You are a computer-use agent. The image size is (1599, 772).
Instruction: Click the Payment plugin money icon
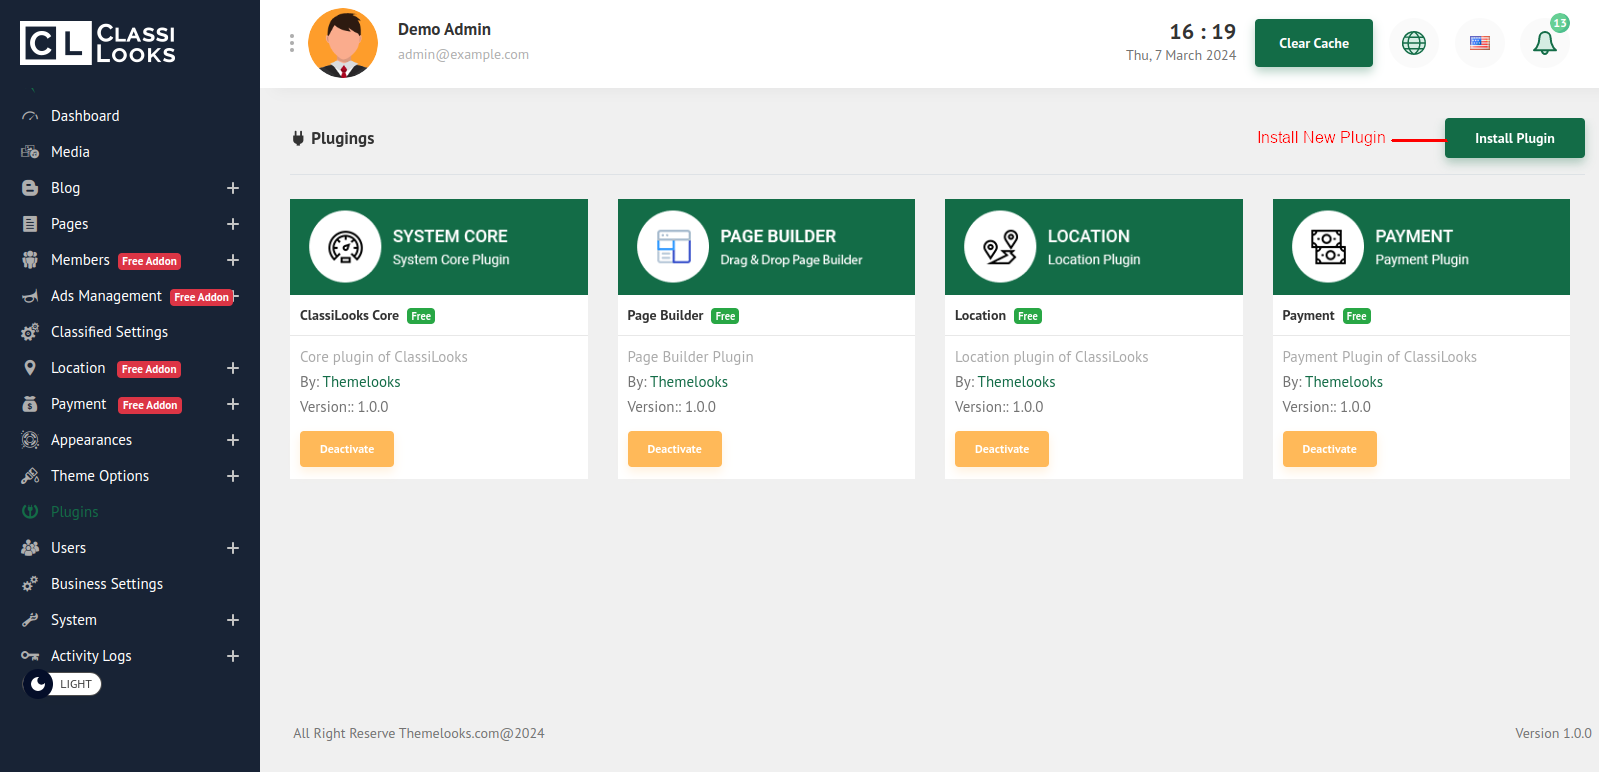pyautogui.click(x=1328, y=247)
